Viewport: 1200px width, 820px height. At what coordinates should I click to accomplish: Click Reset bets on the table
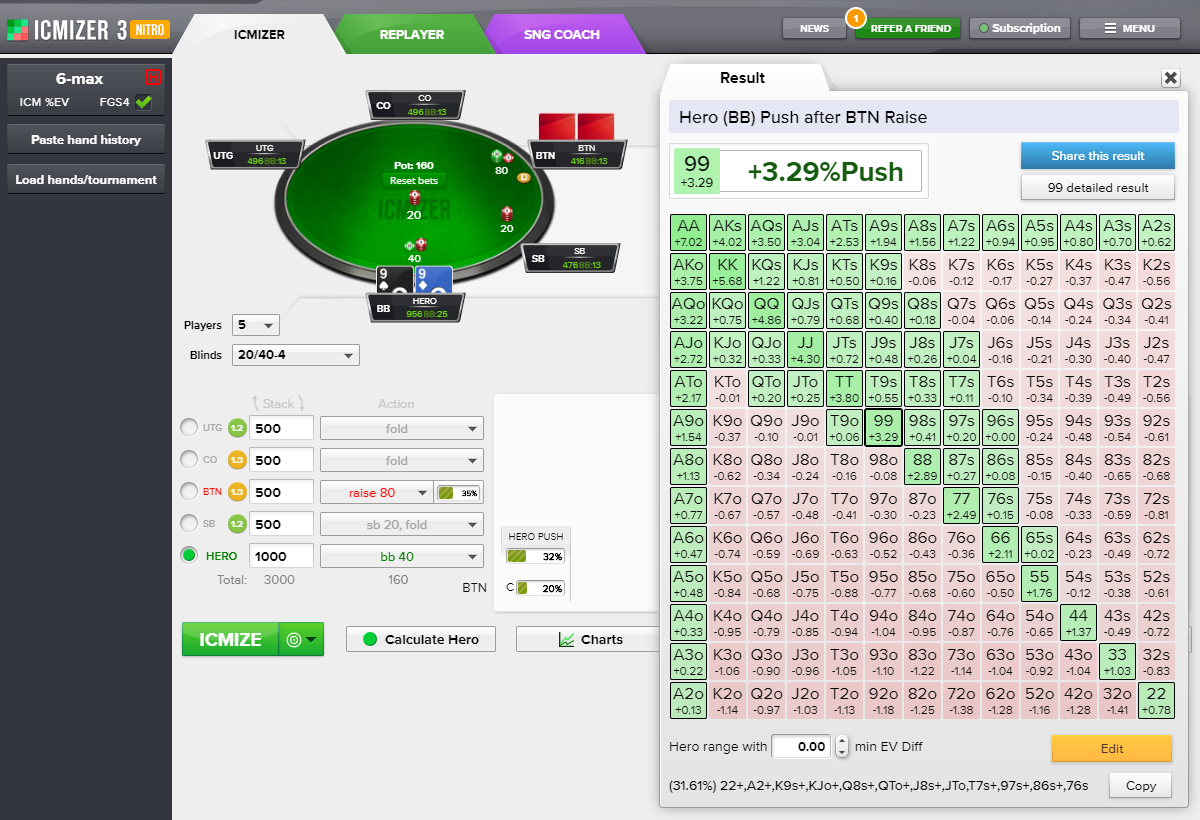pos(416,181)
